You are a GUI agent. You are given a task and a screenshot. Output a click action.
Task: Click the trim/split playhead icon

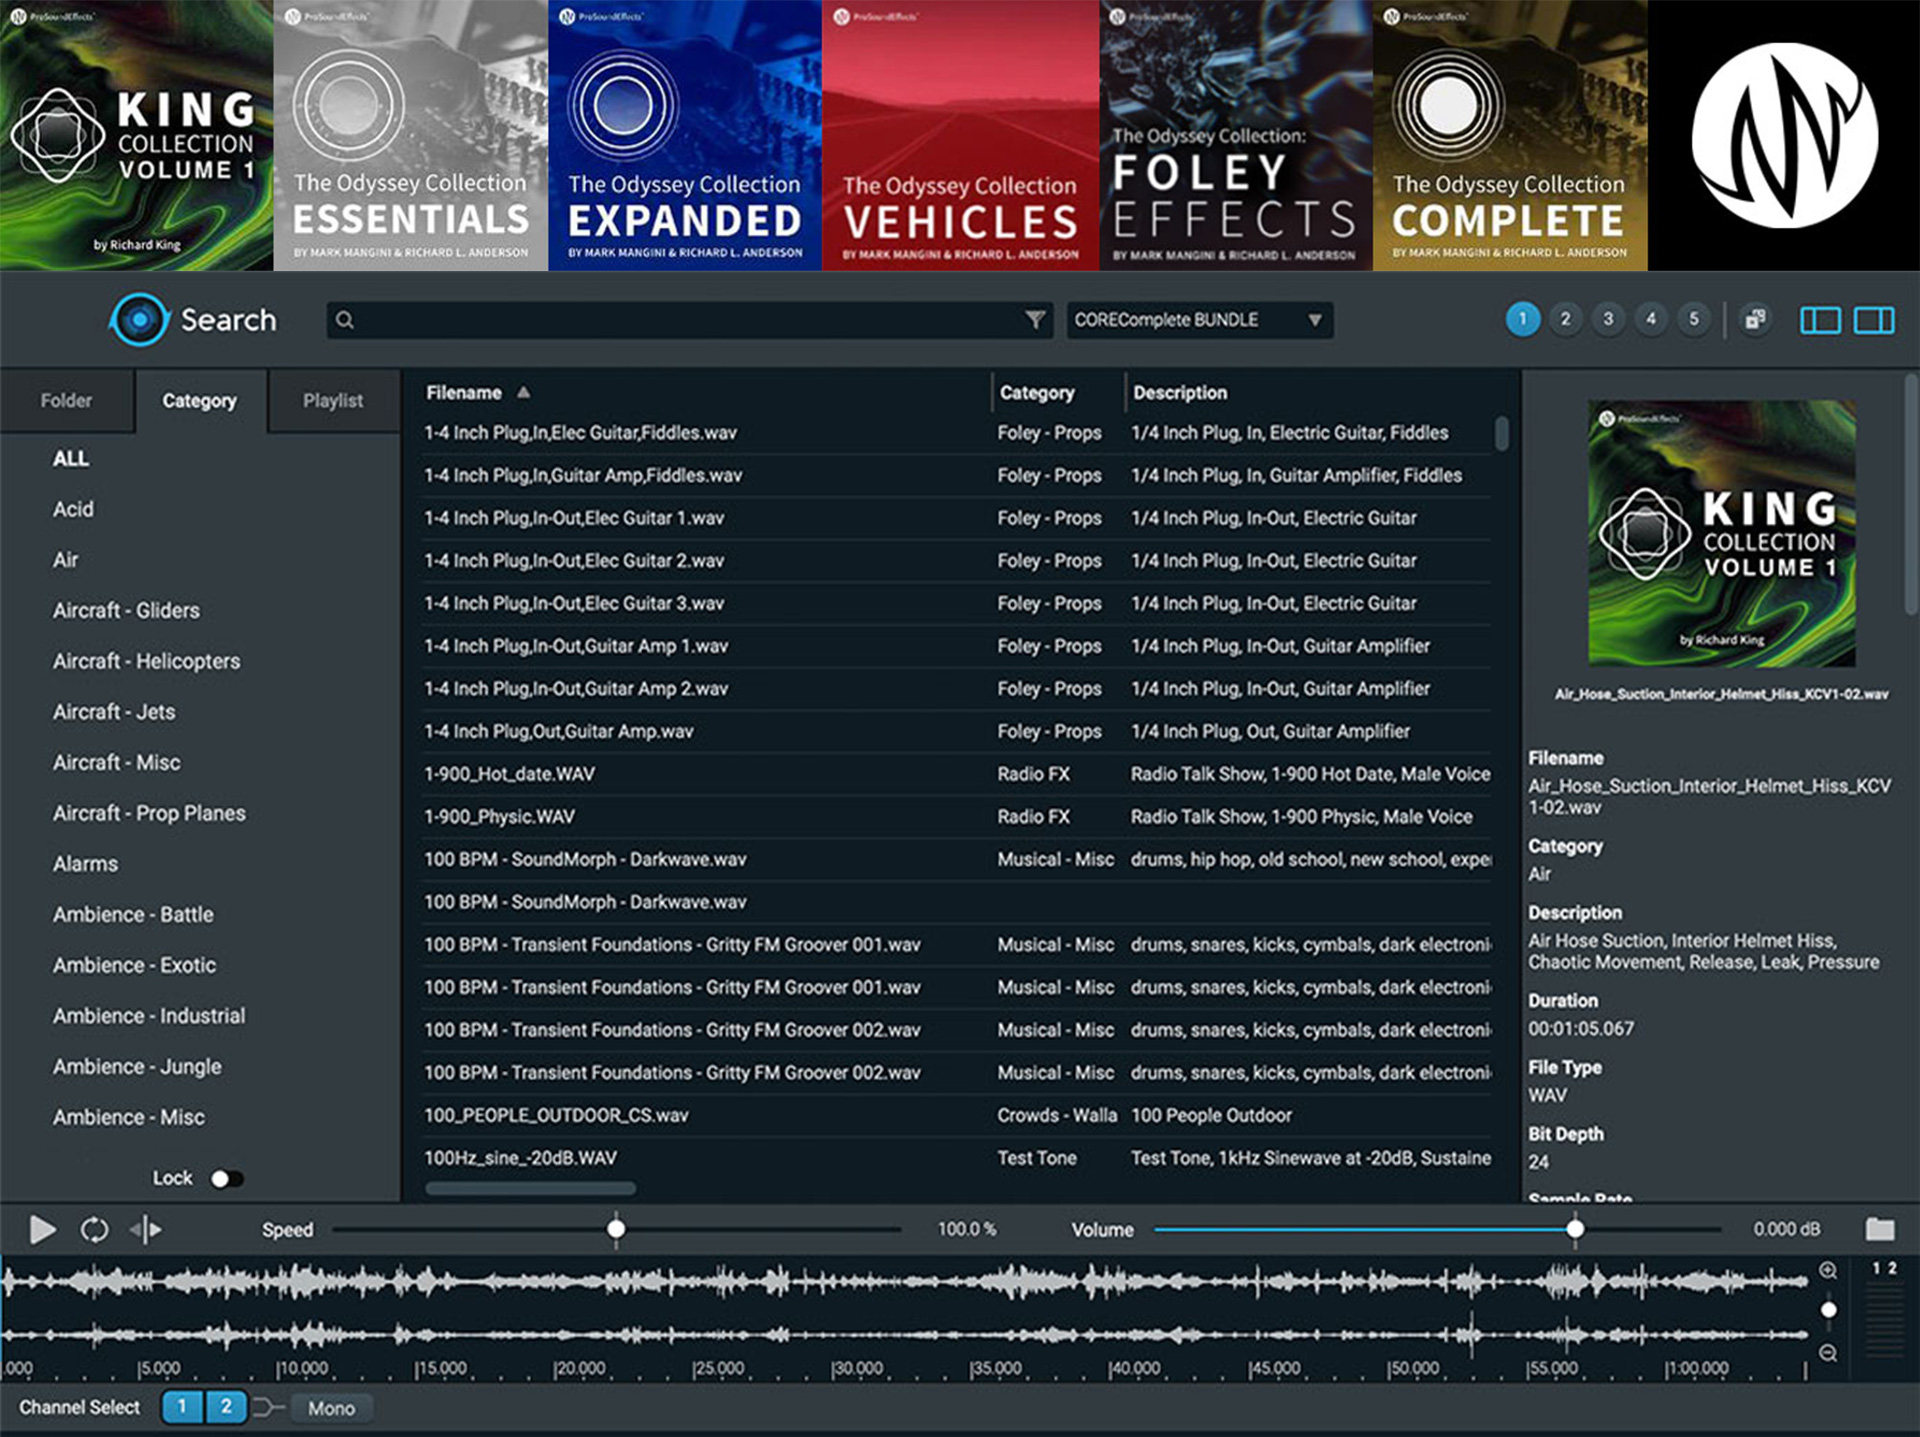click(146, 1229)
